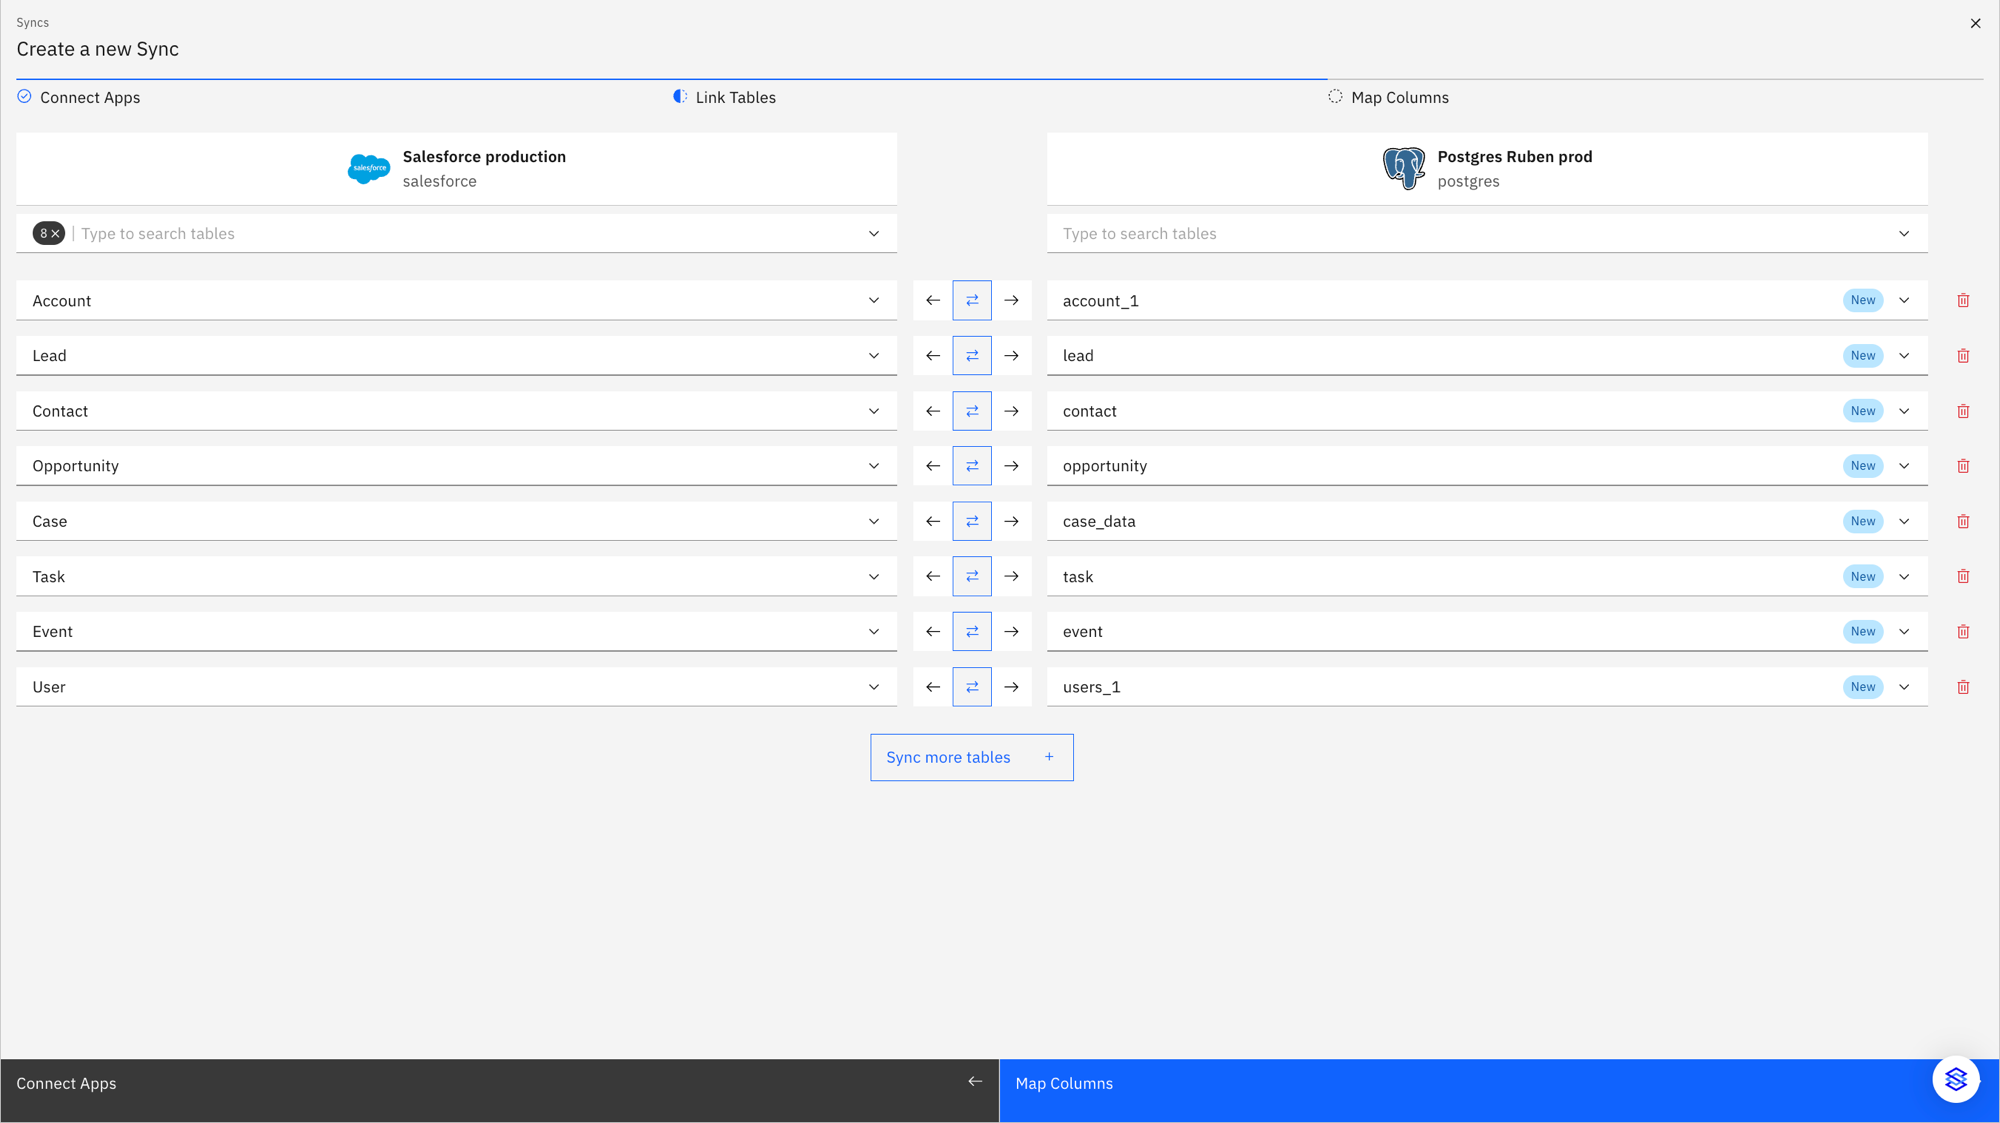Select the Salesforce production app header
Image resolution: width=2000 pixels, height=1123 pixels.
coord(456,169)
